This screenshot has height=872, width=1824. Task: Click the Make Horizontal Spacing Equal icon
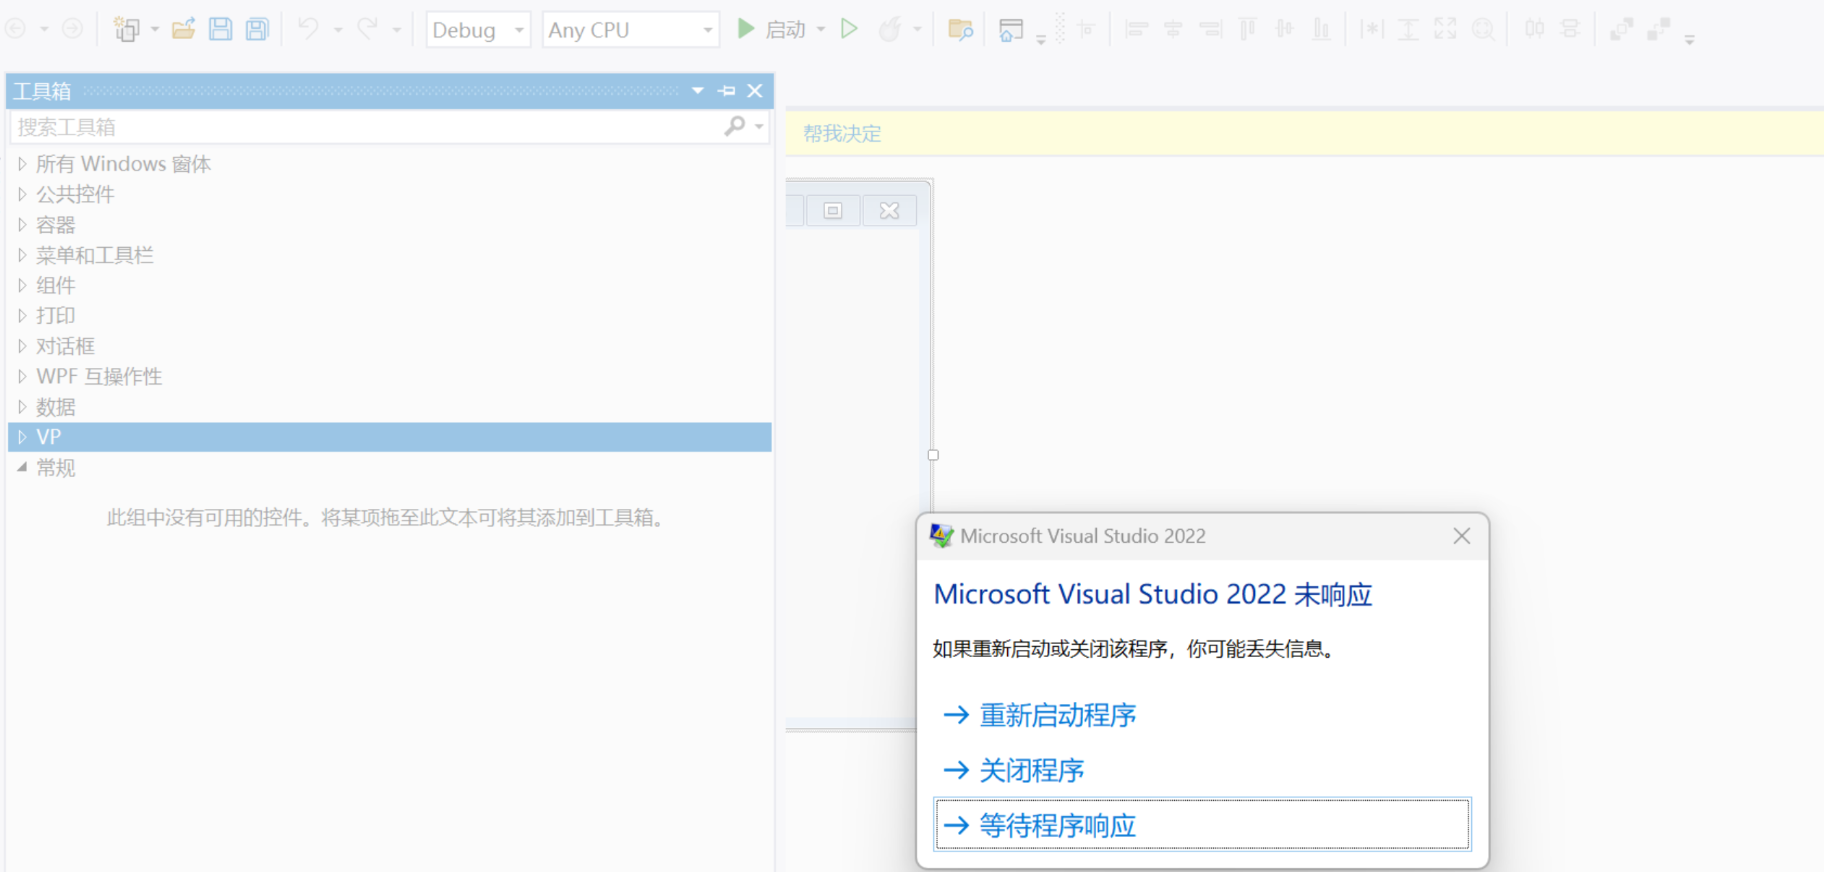pyautogui.click(x=1534, y=29)
